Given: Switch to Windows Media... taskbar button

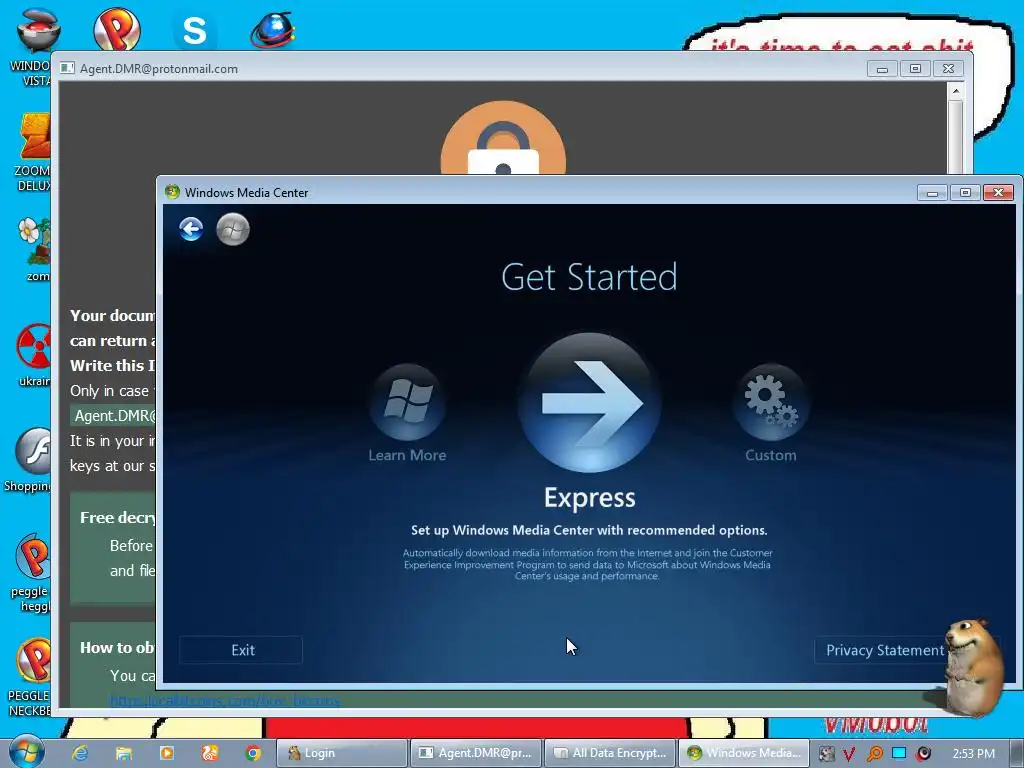Looking at the screenshot, I should coord(744,753).
